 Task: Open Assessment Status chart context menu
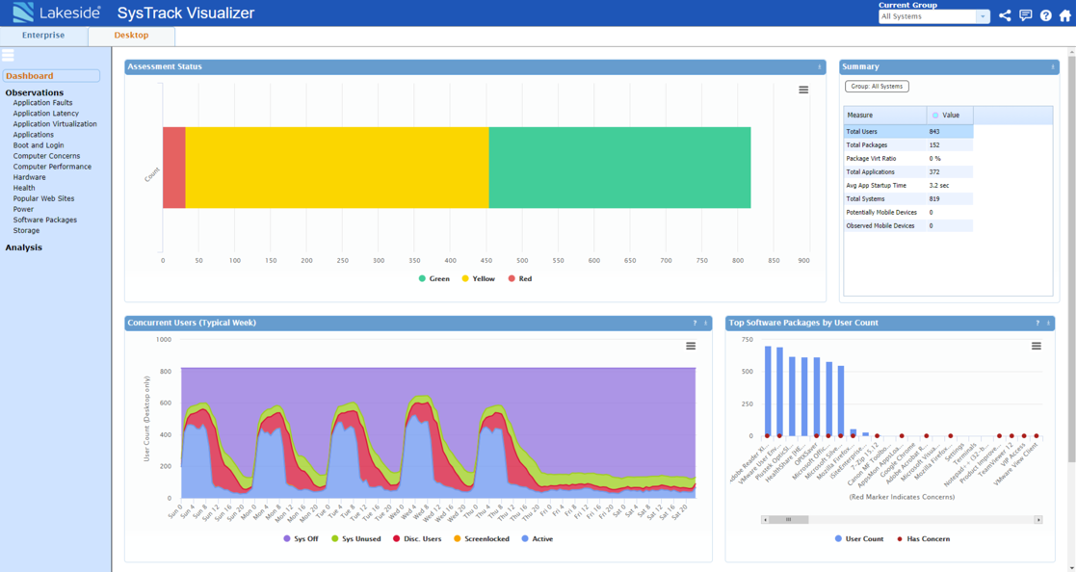coord(804,90)
